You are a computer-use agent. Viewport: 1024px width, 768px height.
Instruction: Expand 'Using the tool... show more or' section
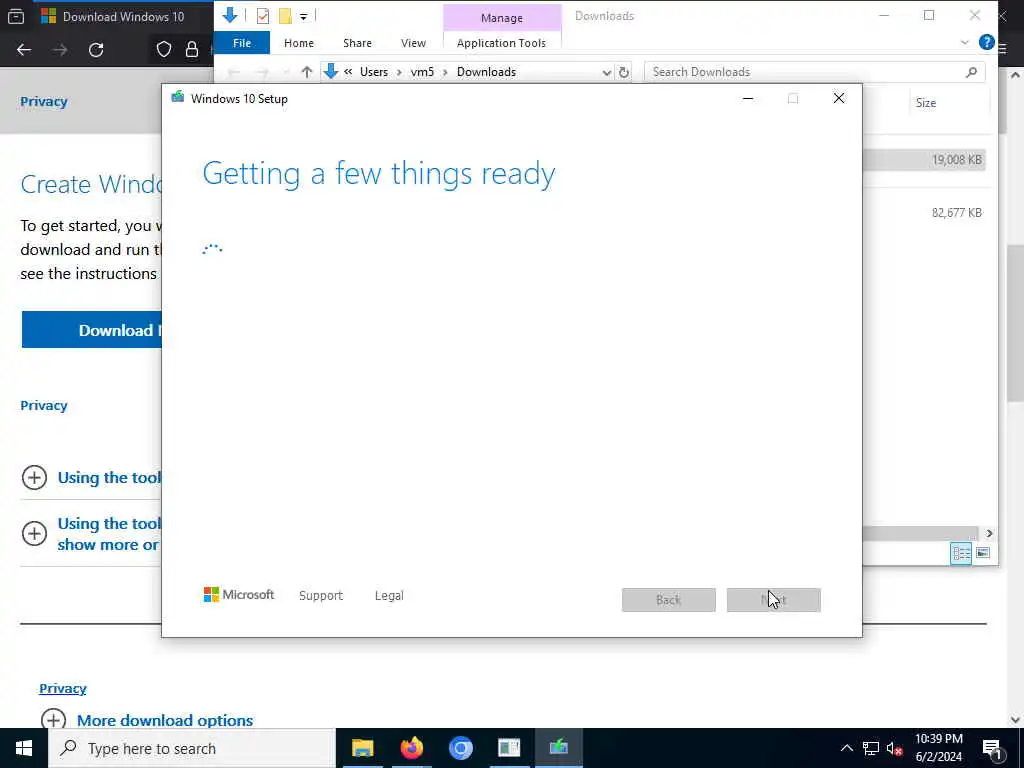tap(34, 534)
